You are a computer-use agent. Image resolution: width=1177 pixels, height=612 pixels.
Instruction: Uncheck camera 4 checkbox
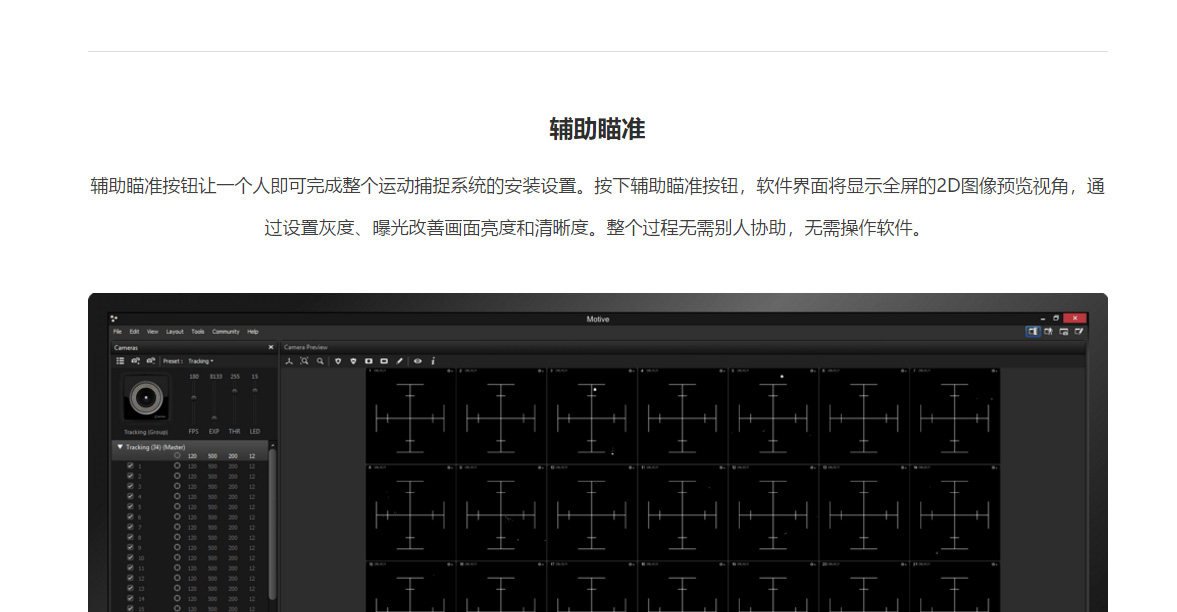[x=130, y=496]
